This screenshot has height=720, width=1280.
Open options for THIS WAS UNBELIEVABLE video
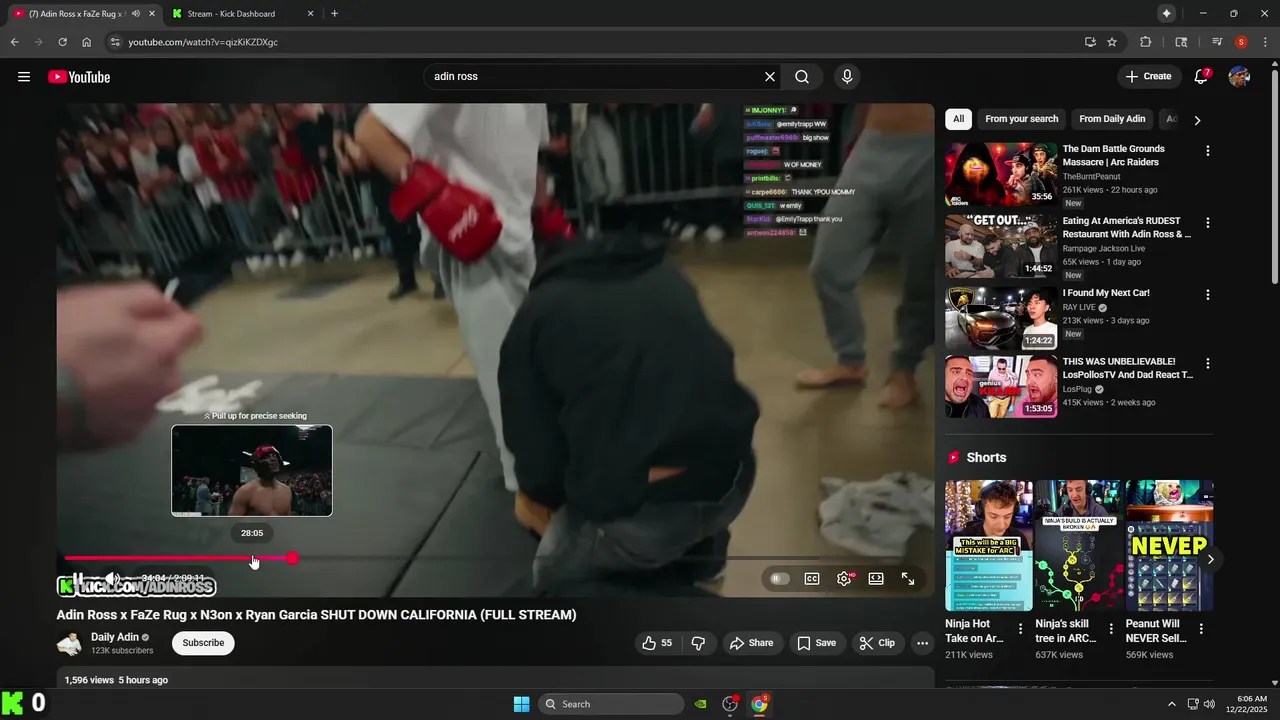1207,364
